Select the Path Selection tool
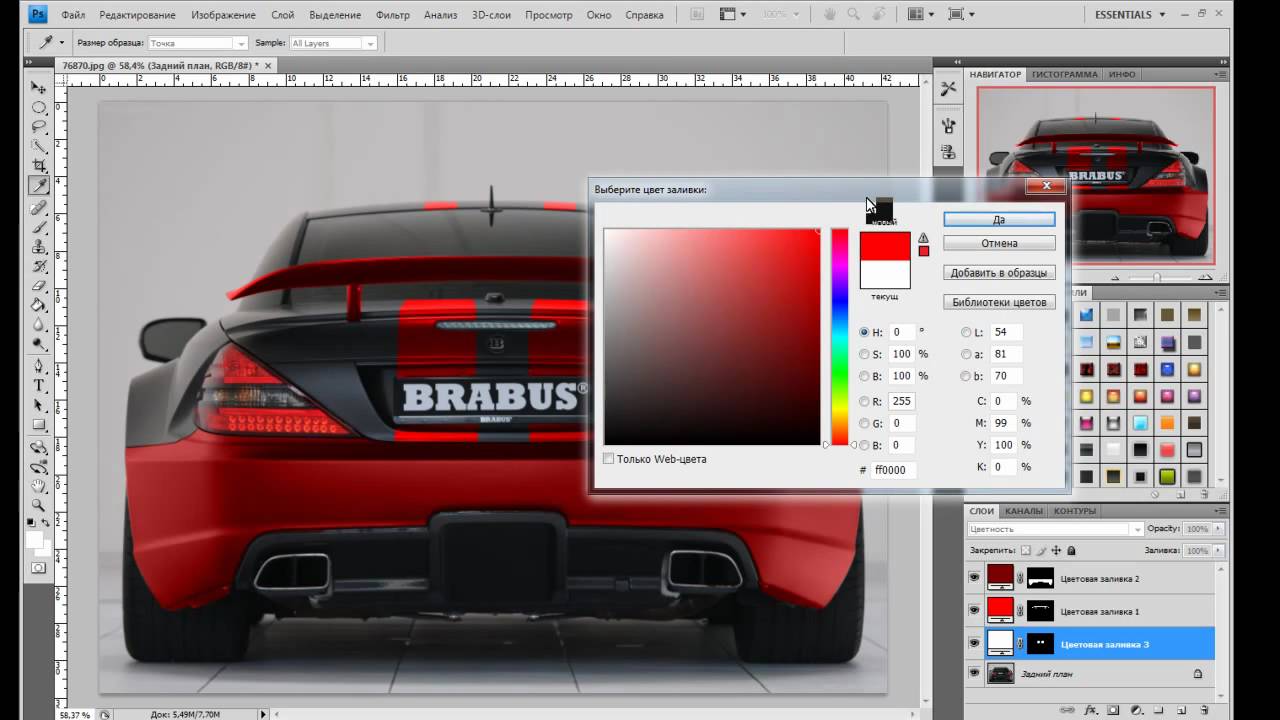This screenshot has height=720, width=1280. (39, 405)
